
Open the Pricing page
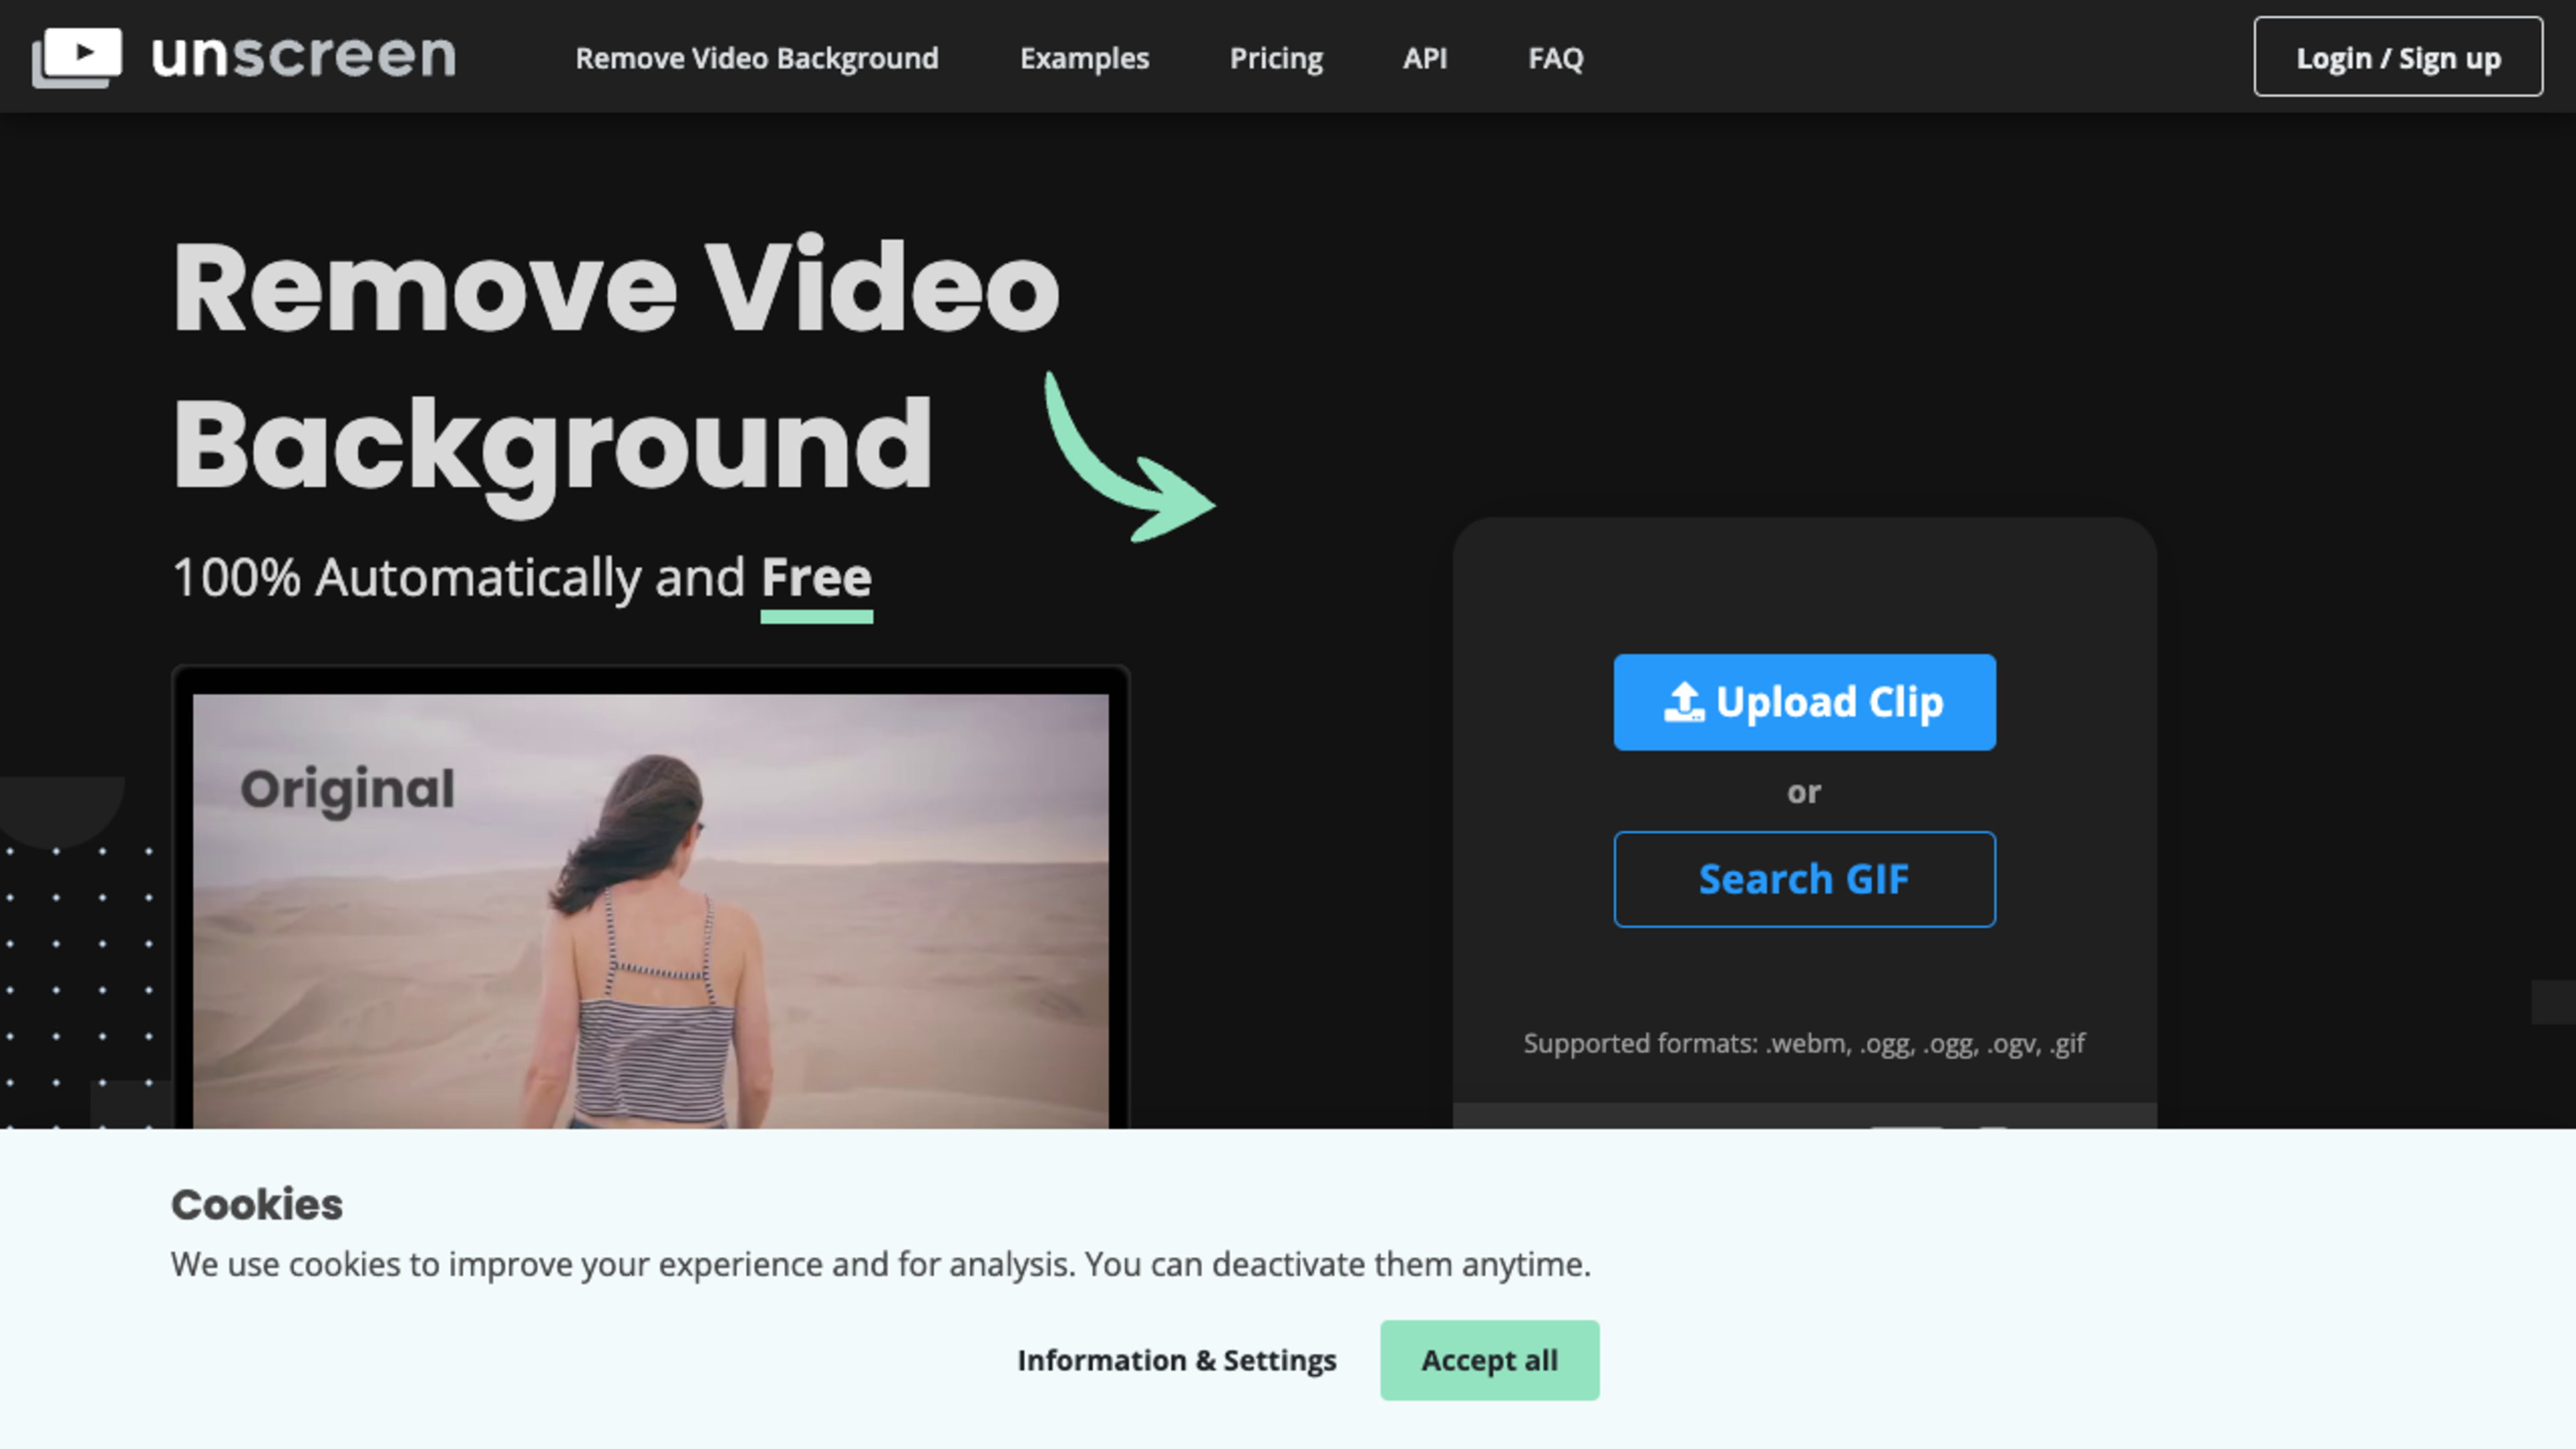[1276, 58]
